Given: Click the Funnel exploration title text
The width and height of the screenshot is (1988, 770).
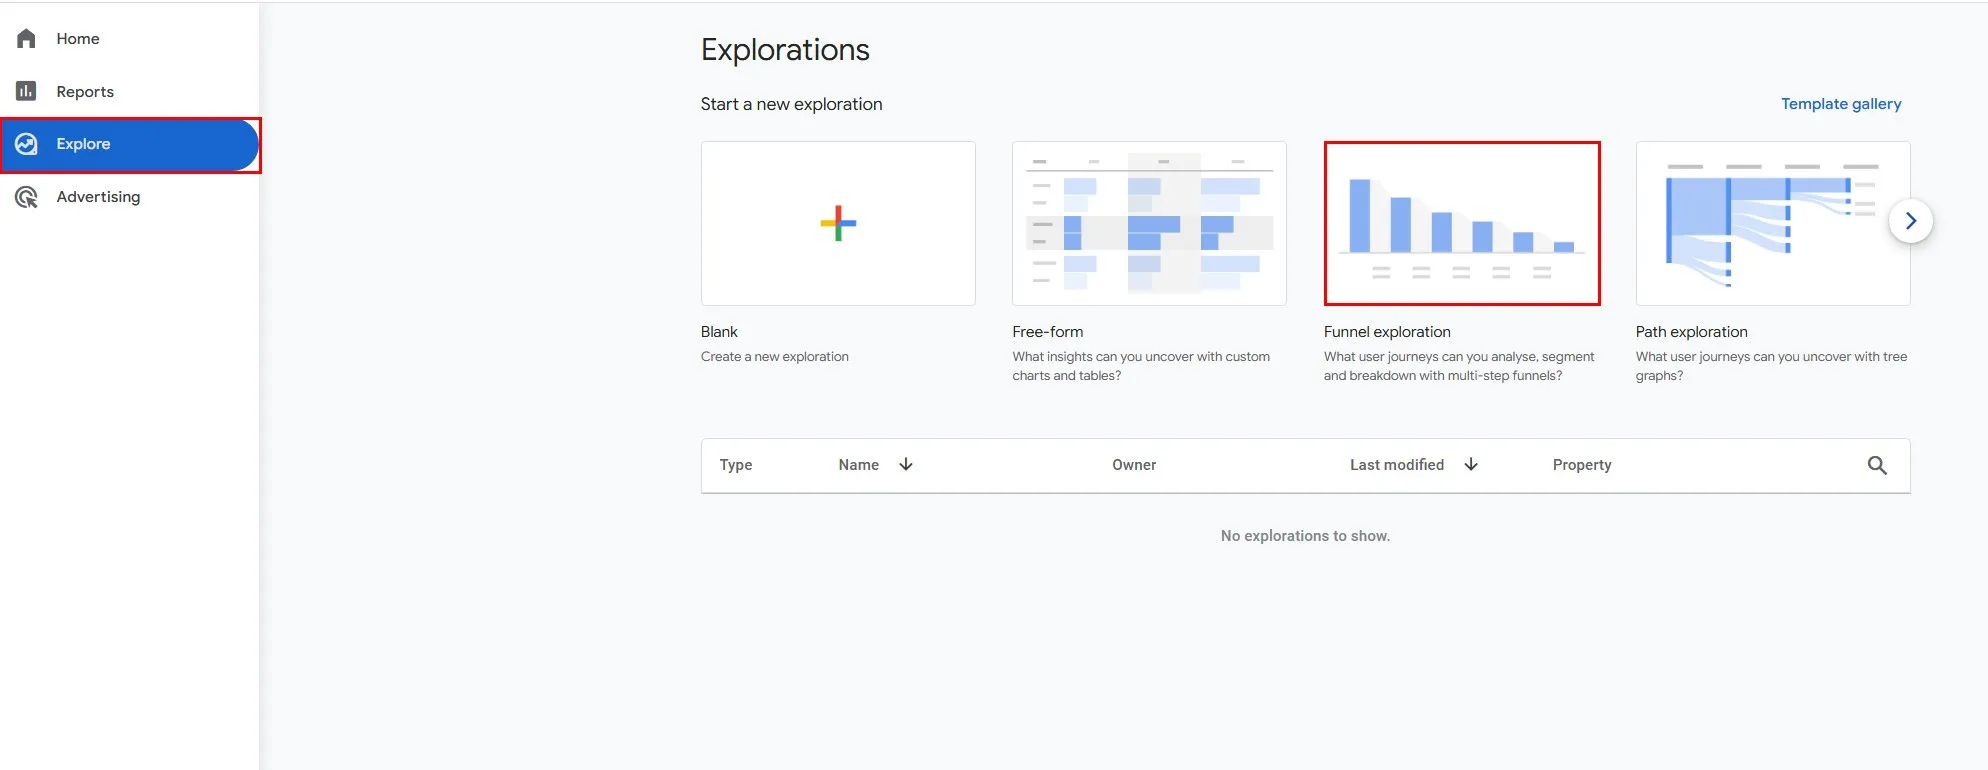Looking at the screenshot, I should (x=1387, y=332).
